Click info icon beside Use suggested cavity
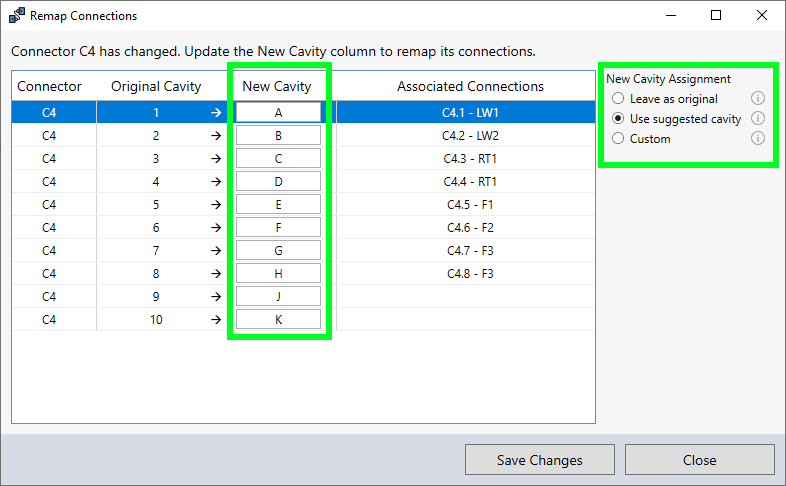 pos(757,118)
